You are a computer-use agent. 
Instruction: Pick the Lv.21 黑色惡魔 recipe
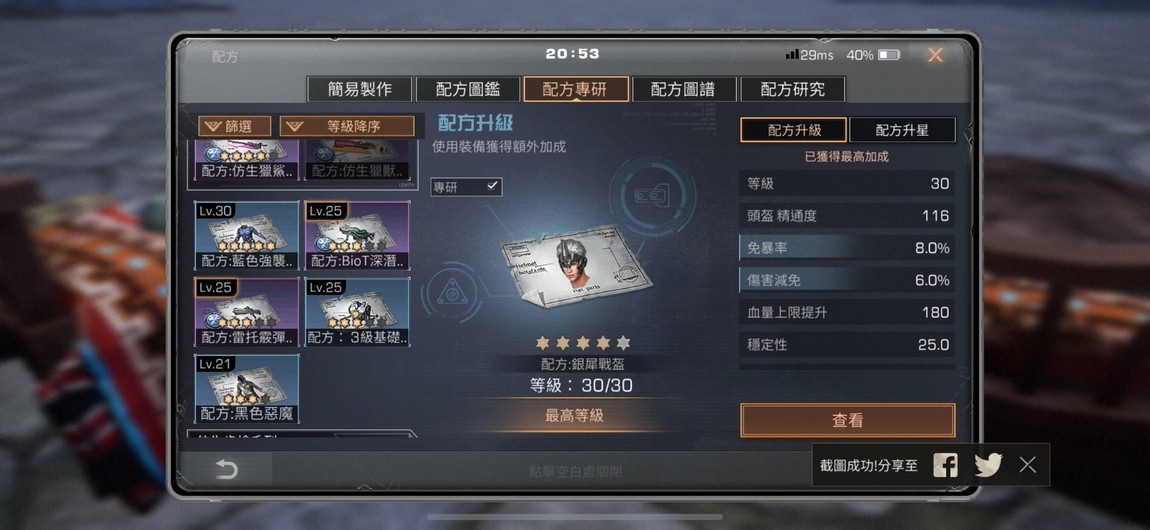(247, 389)
